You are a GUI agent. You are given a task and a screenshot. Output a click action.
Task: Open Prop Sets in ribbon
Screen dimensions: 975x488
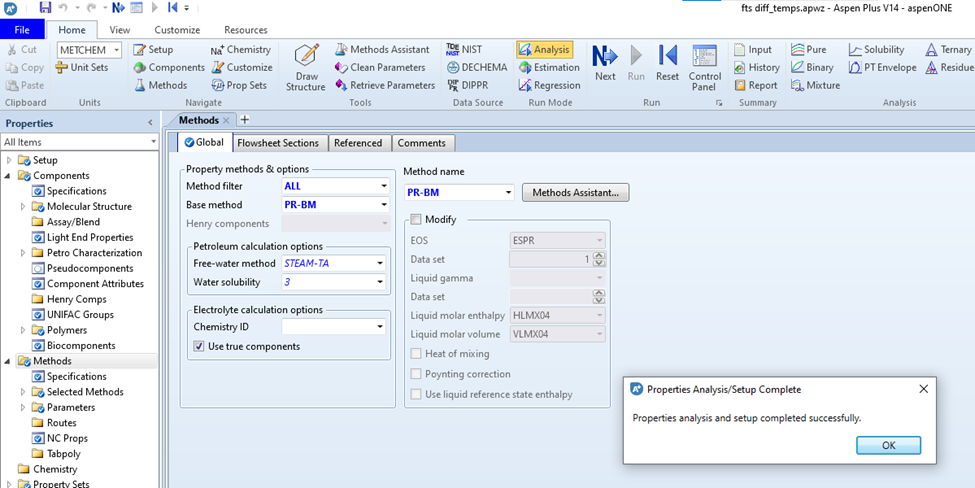pos(239,85)
